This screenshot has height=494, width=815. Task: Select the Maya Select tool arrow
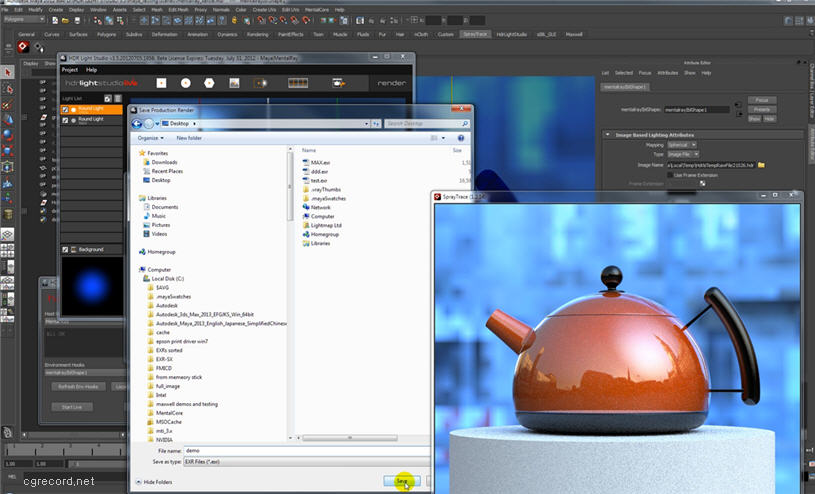(8, 73)
